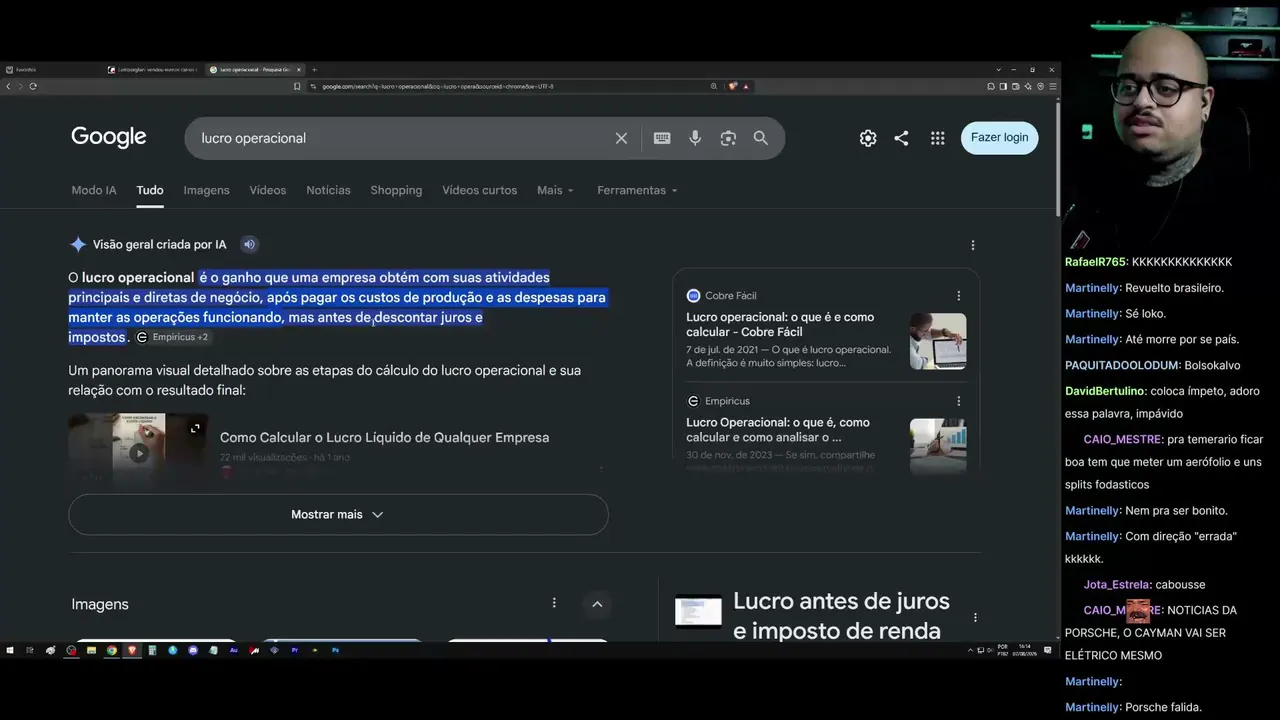Switch to the Vídeos tab
1280x720 pixels.
(268, 190)
